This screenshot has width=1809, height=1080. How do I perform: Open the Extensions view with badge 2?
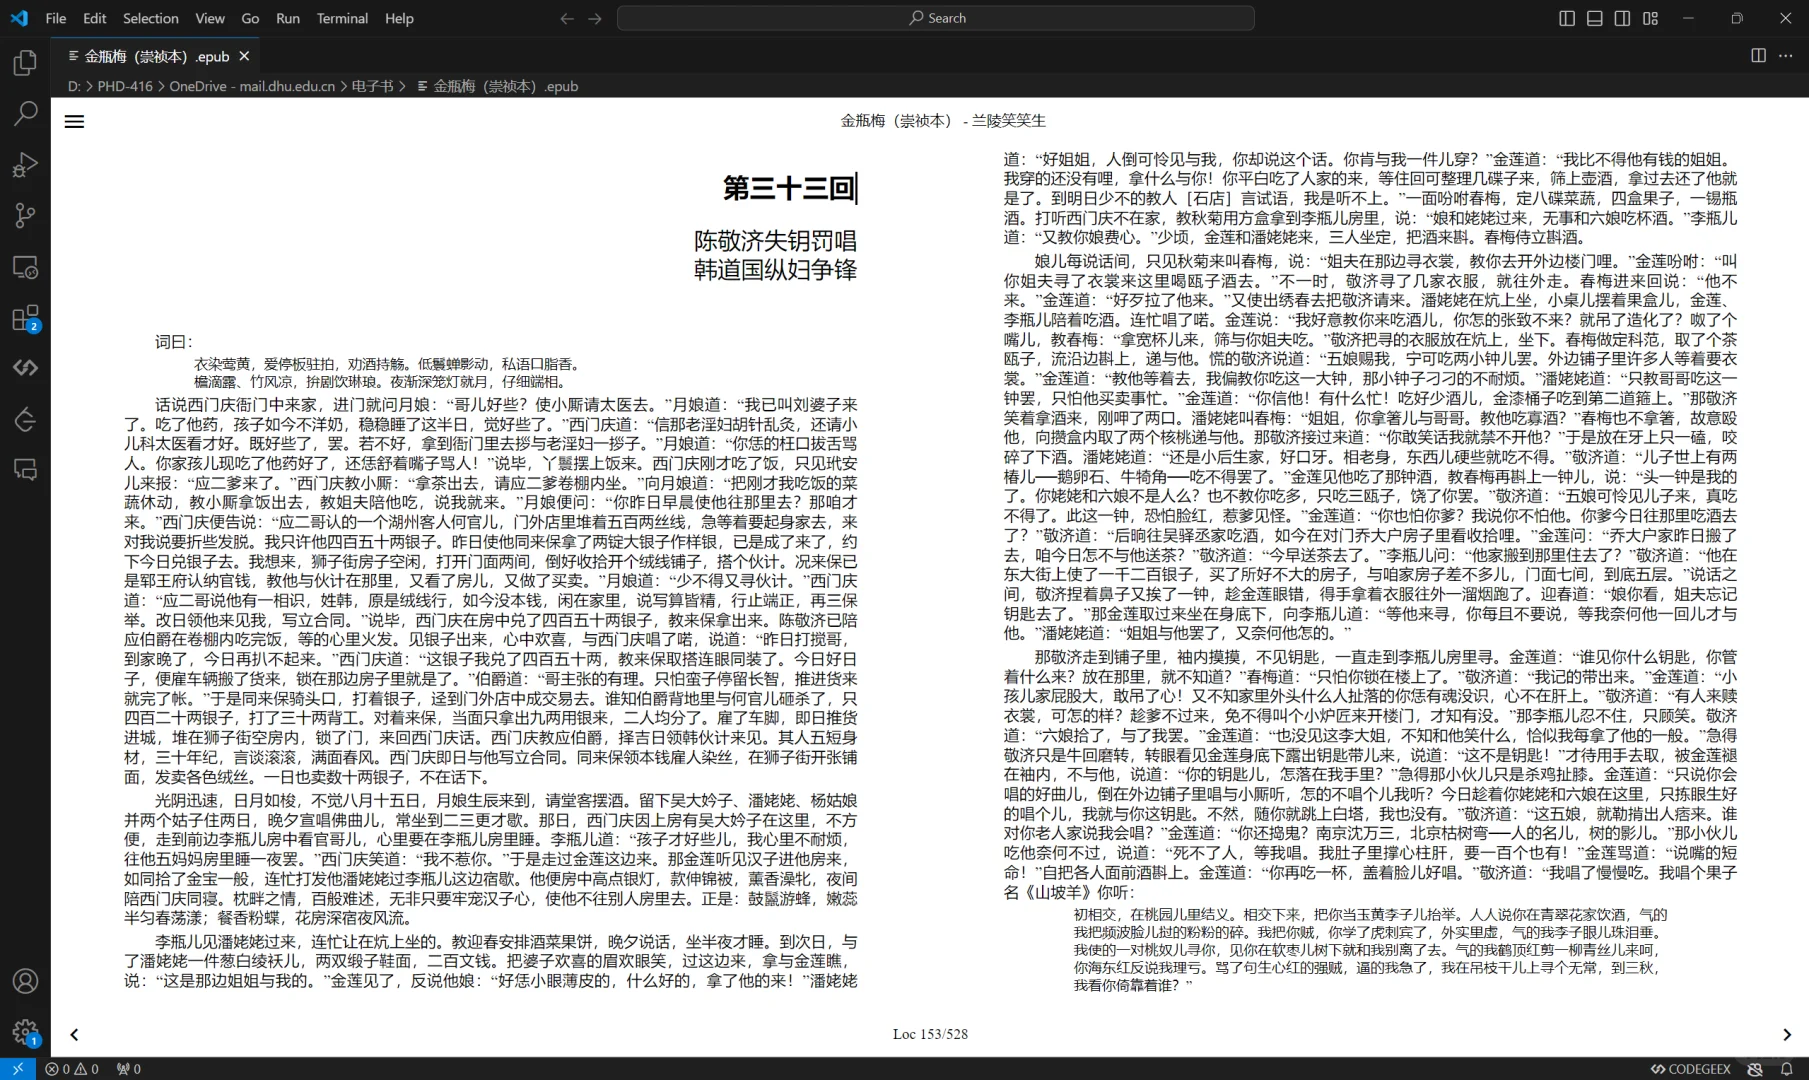pyautogui.click(x=25, y=318)
